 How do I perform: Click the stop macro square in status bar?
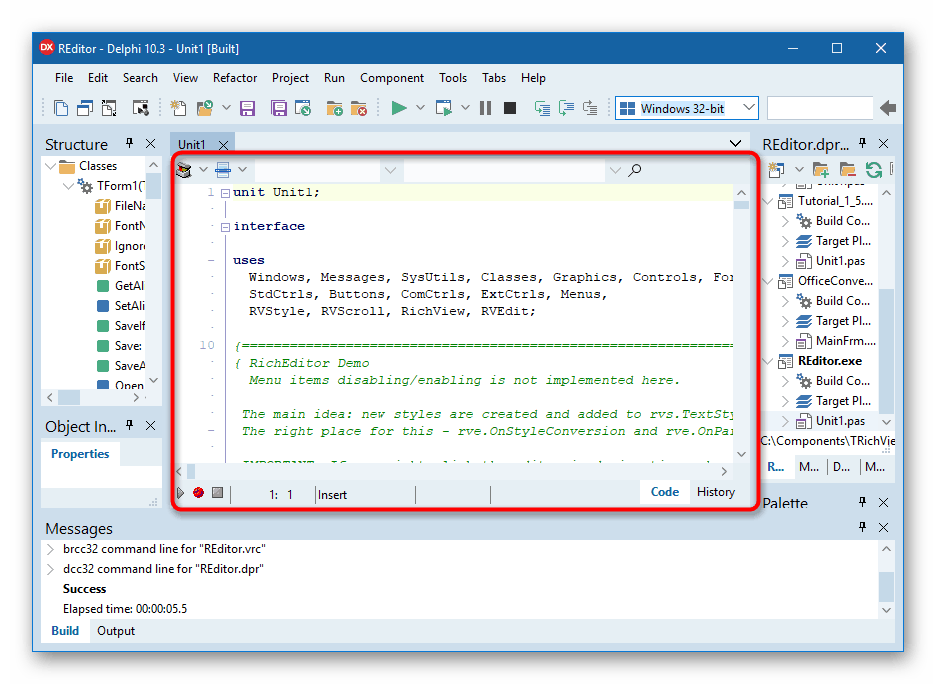pos(217,492)
